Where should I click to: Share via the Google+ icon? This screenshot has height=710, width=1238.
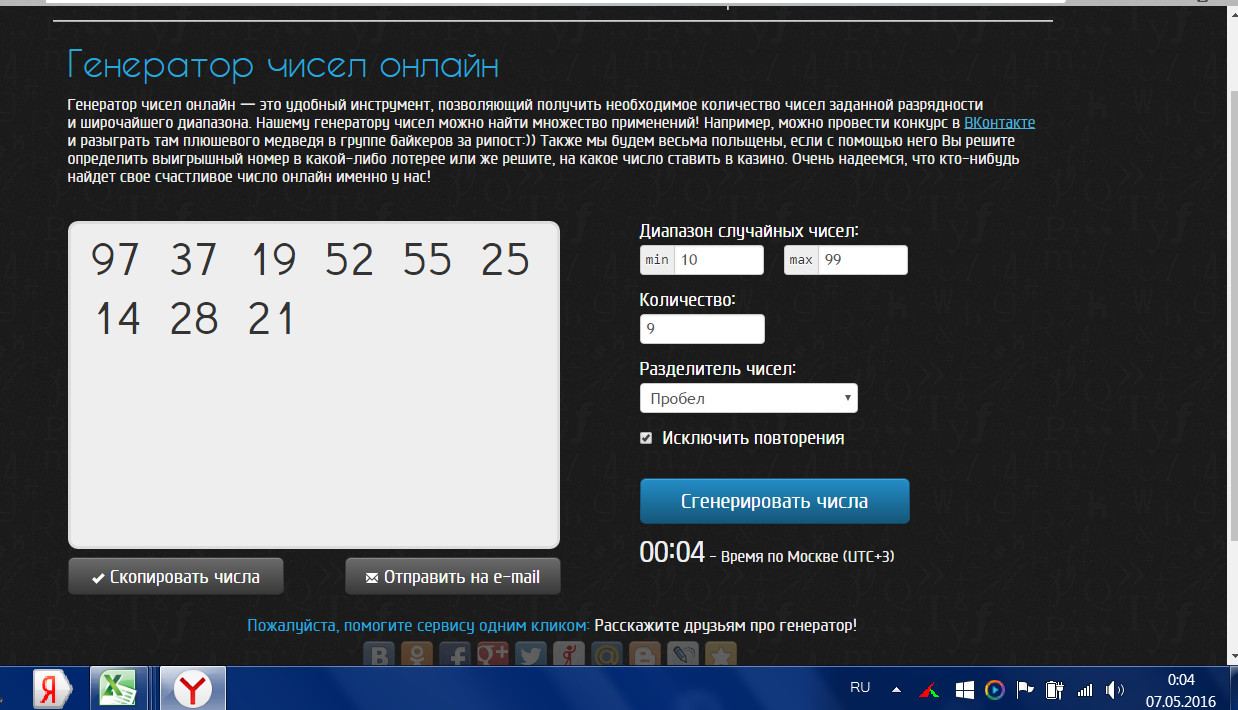(492, 655)
